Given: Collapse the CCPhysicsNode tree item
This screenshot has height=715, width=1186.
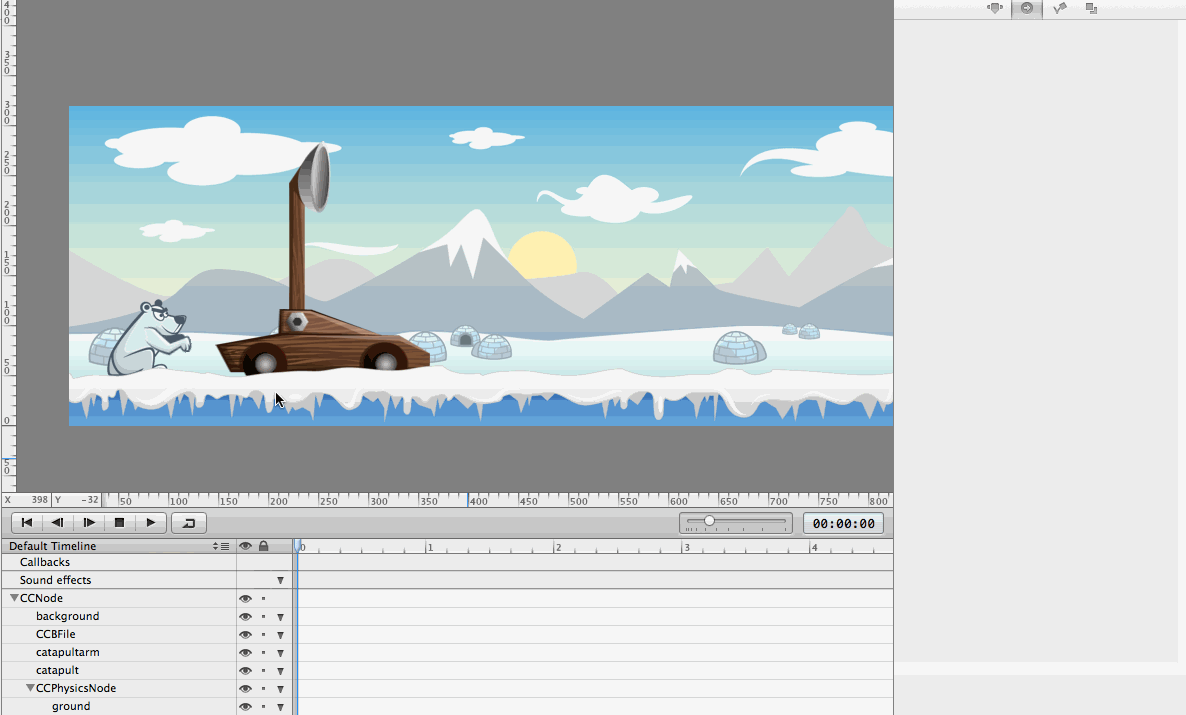Looking at the screenshot, I should point(31,689).
